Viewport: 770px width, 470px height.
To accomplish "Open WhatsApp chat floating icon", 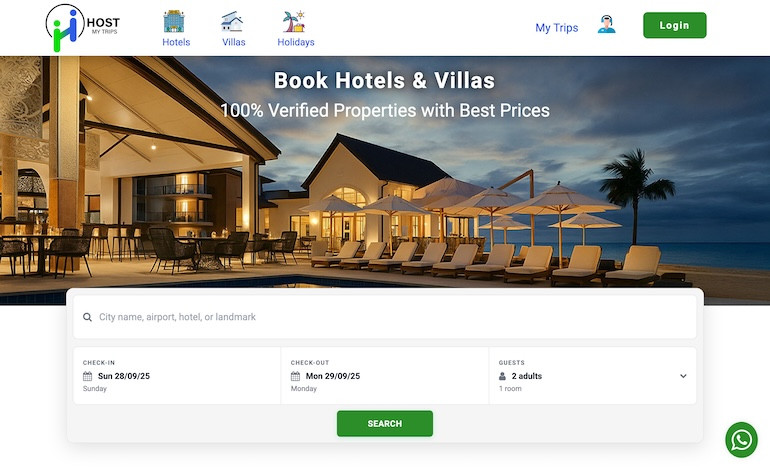I will (741, 440).
